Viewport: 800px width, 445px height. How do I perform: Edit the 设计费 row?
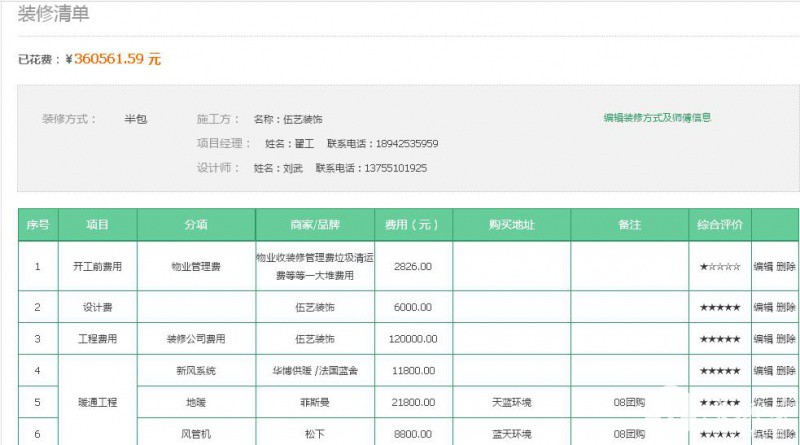point(763,307)
